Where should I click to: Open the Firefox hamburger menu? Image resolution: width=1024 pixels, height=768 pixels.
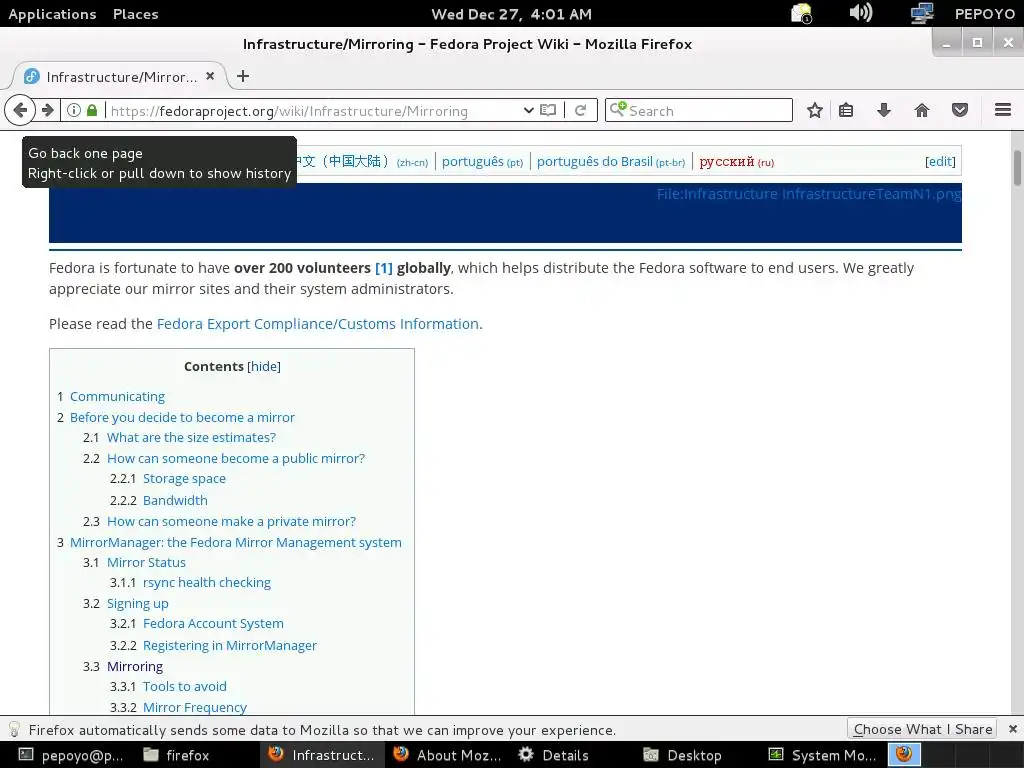(x=1002, y=110)
